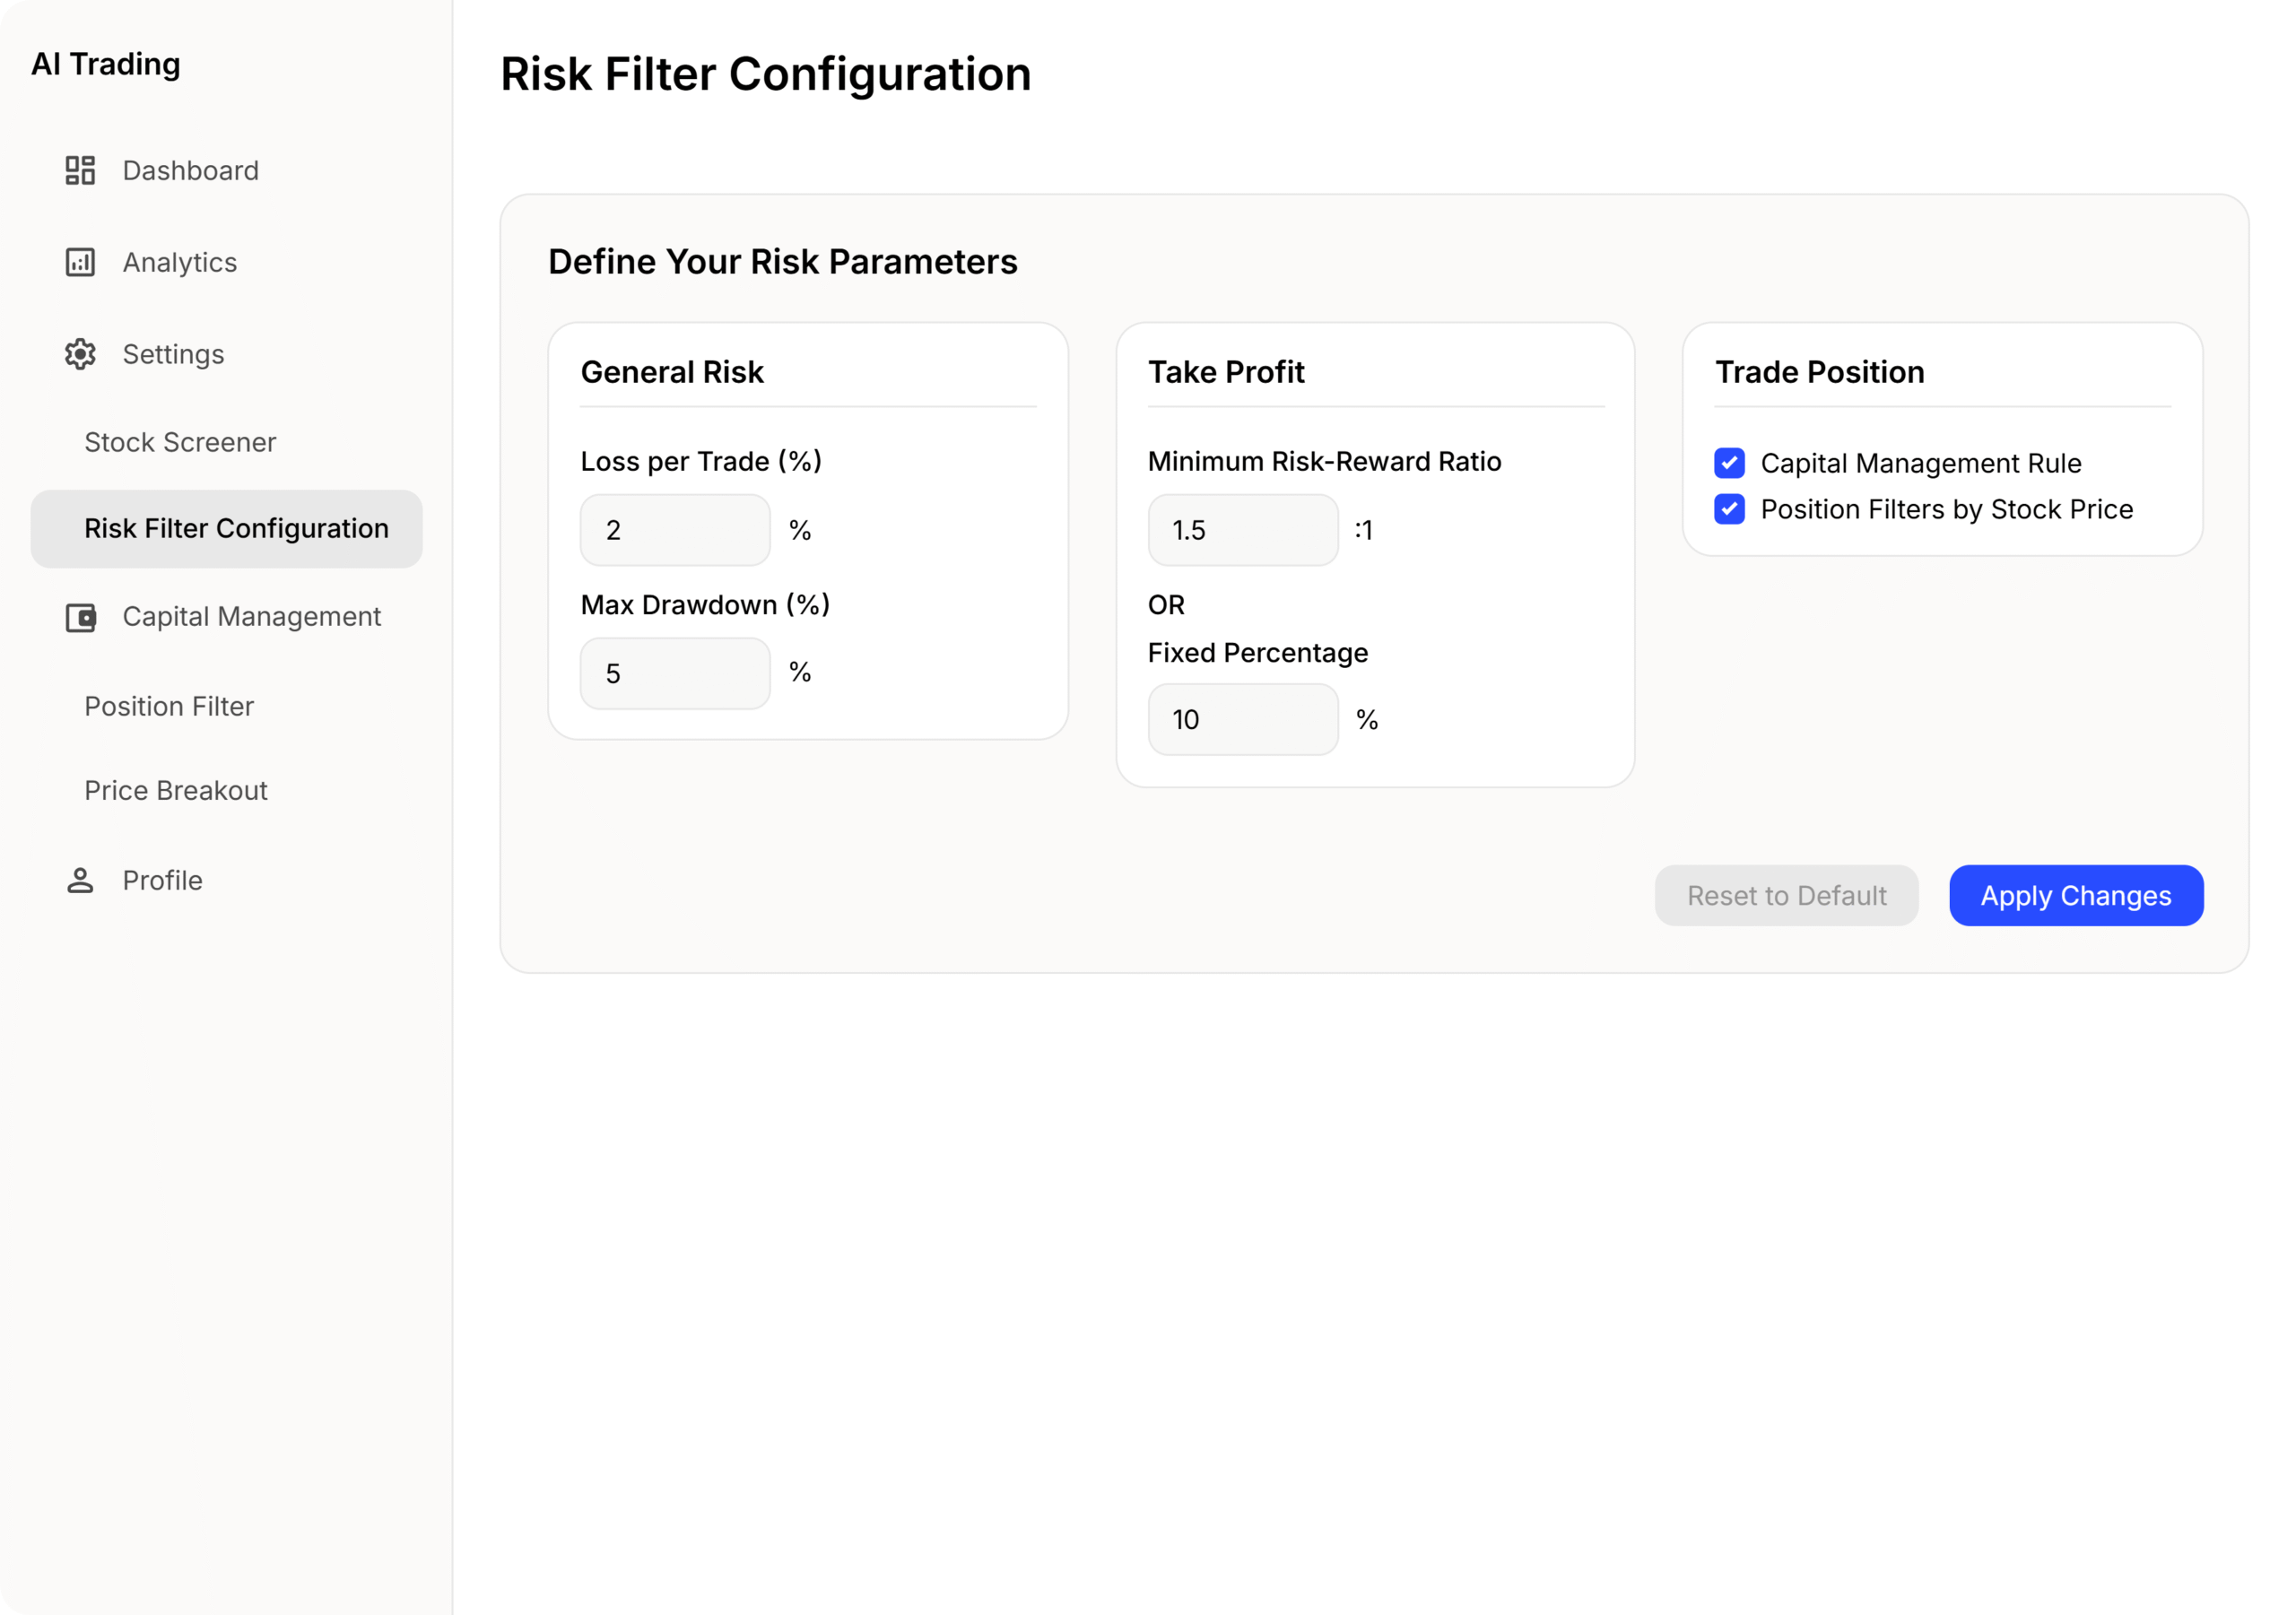Click the Settings gear icon
2296x1615 pixels.
[80, 354]
